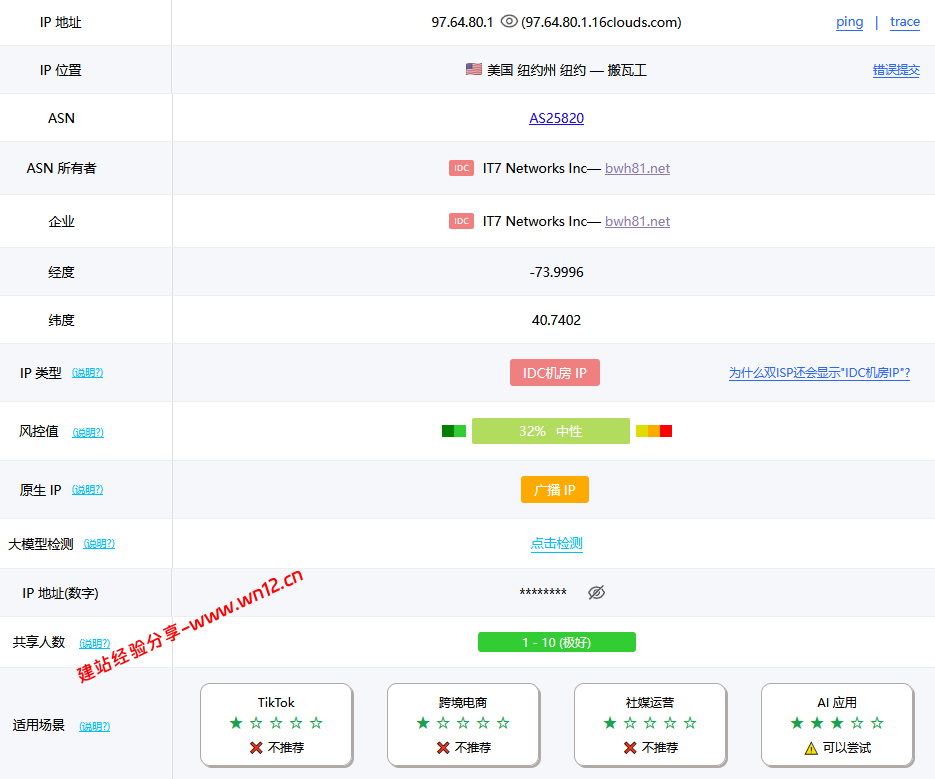Click the 1 - 10 (极好) green bar
935x779 pixels.
click(x=556, y=642)
